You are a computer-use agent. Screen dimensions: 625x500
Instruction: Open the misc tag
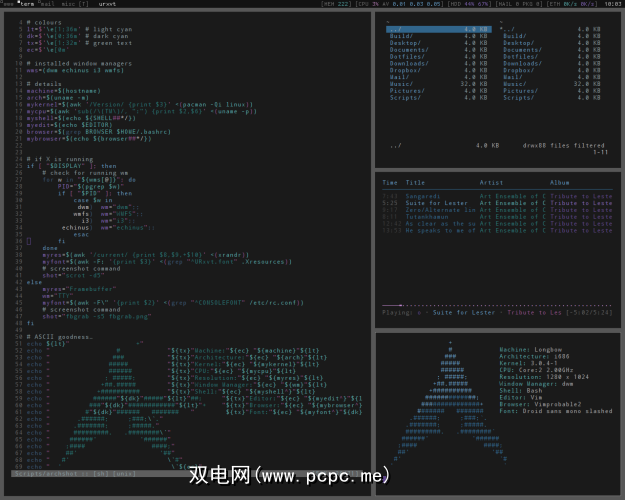pos(69,4)
